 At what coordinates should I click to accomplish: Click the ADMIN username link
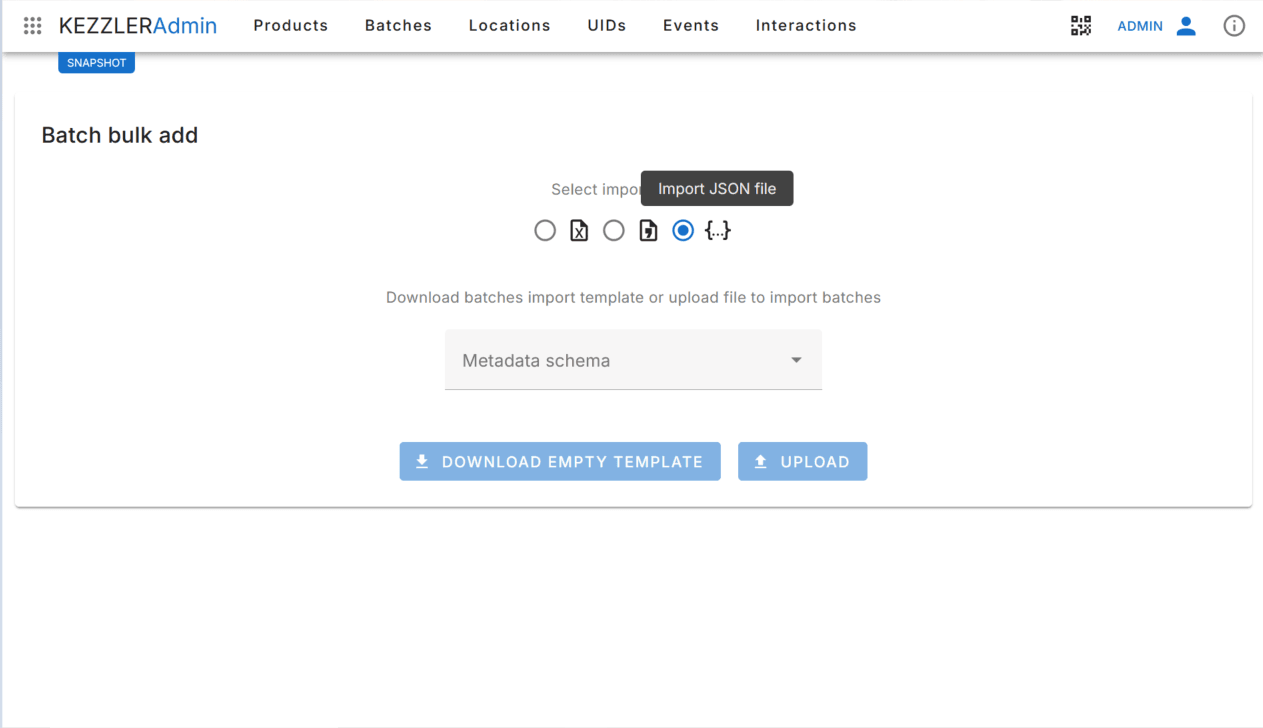(x=1140, y=26)
